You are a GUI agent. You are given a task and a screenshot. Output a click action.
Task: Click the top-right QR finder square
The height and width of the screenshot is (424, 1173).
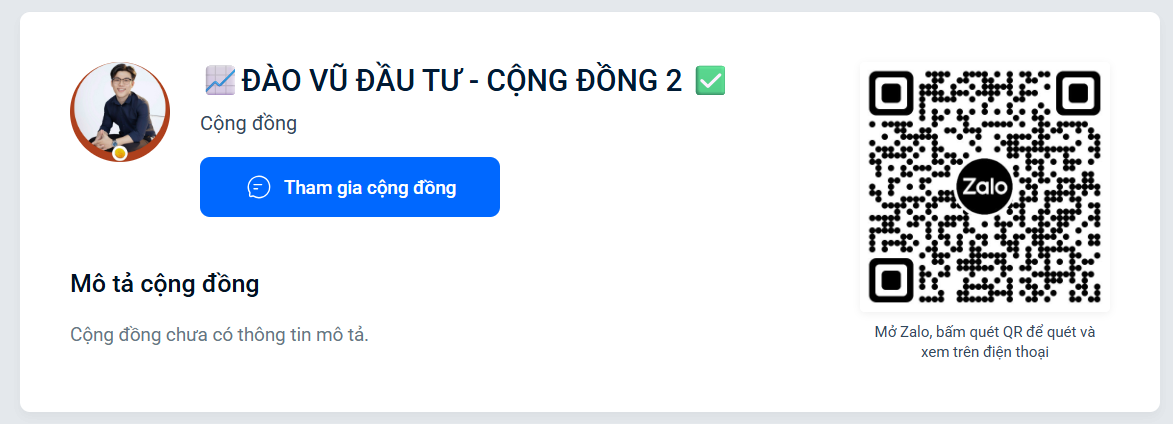pos(1078,93)
